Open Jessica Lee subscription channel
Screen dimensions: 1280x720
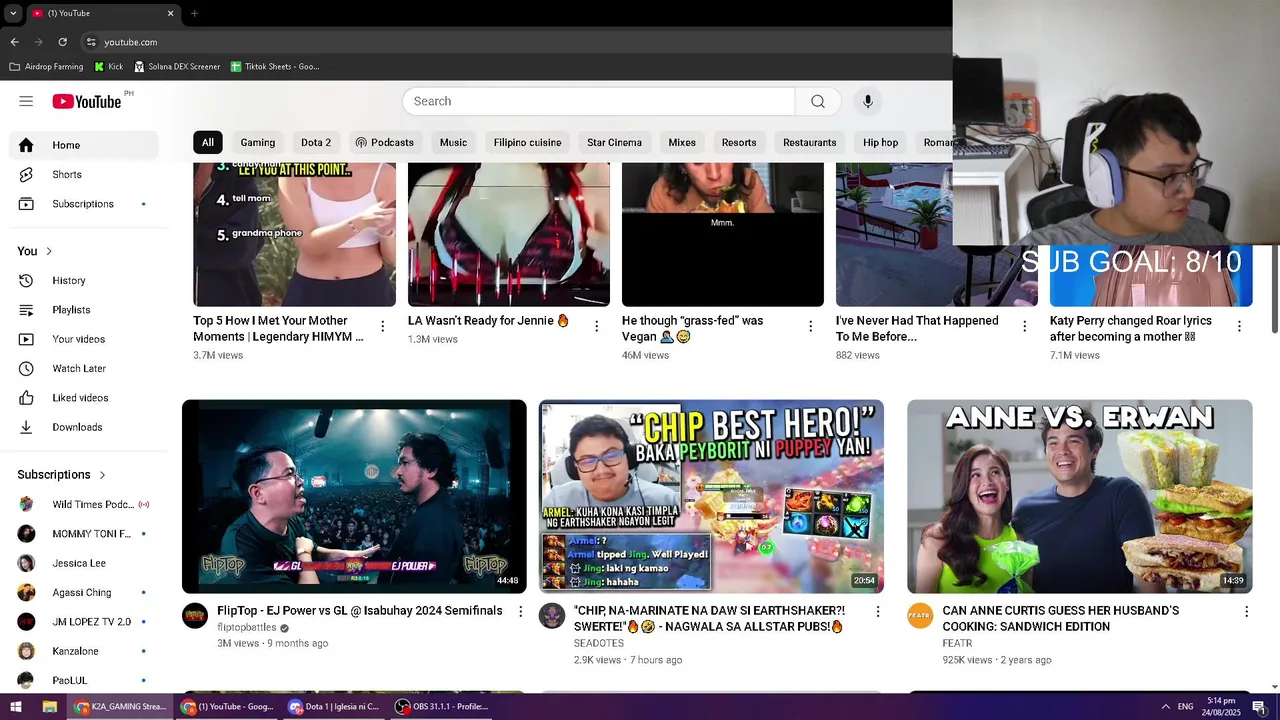(84, 563)
